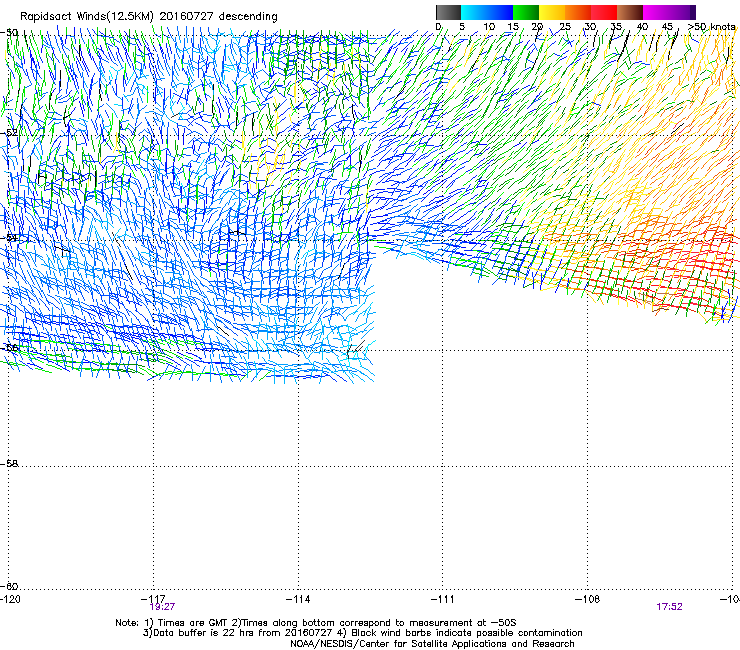Click the purple 17:52 time label
This screenshot has height=650, width=740.
669,607
